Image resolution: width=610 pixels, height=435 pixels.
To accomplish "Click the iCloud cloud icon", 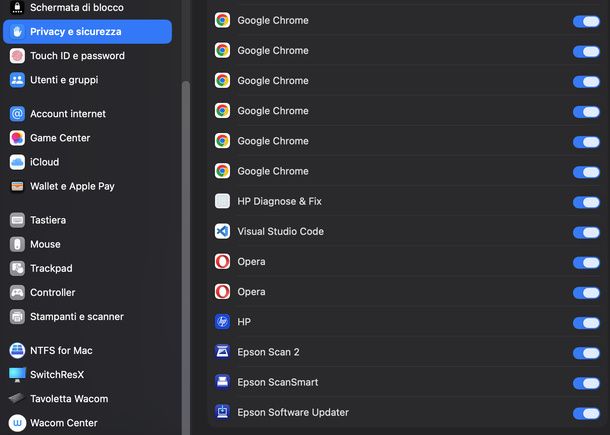I will click(x=17, y=162).
